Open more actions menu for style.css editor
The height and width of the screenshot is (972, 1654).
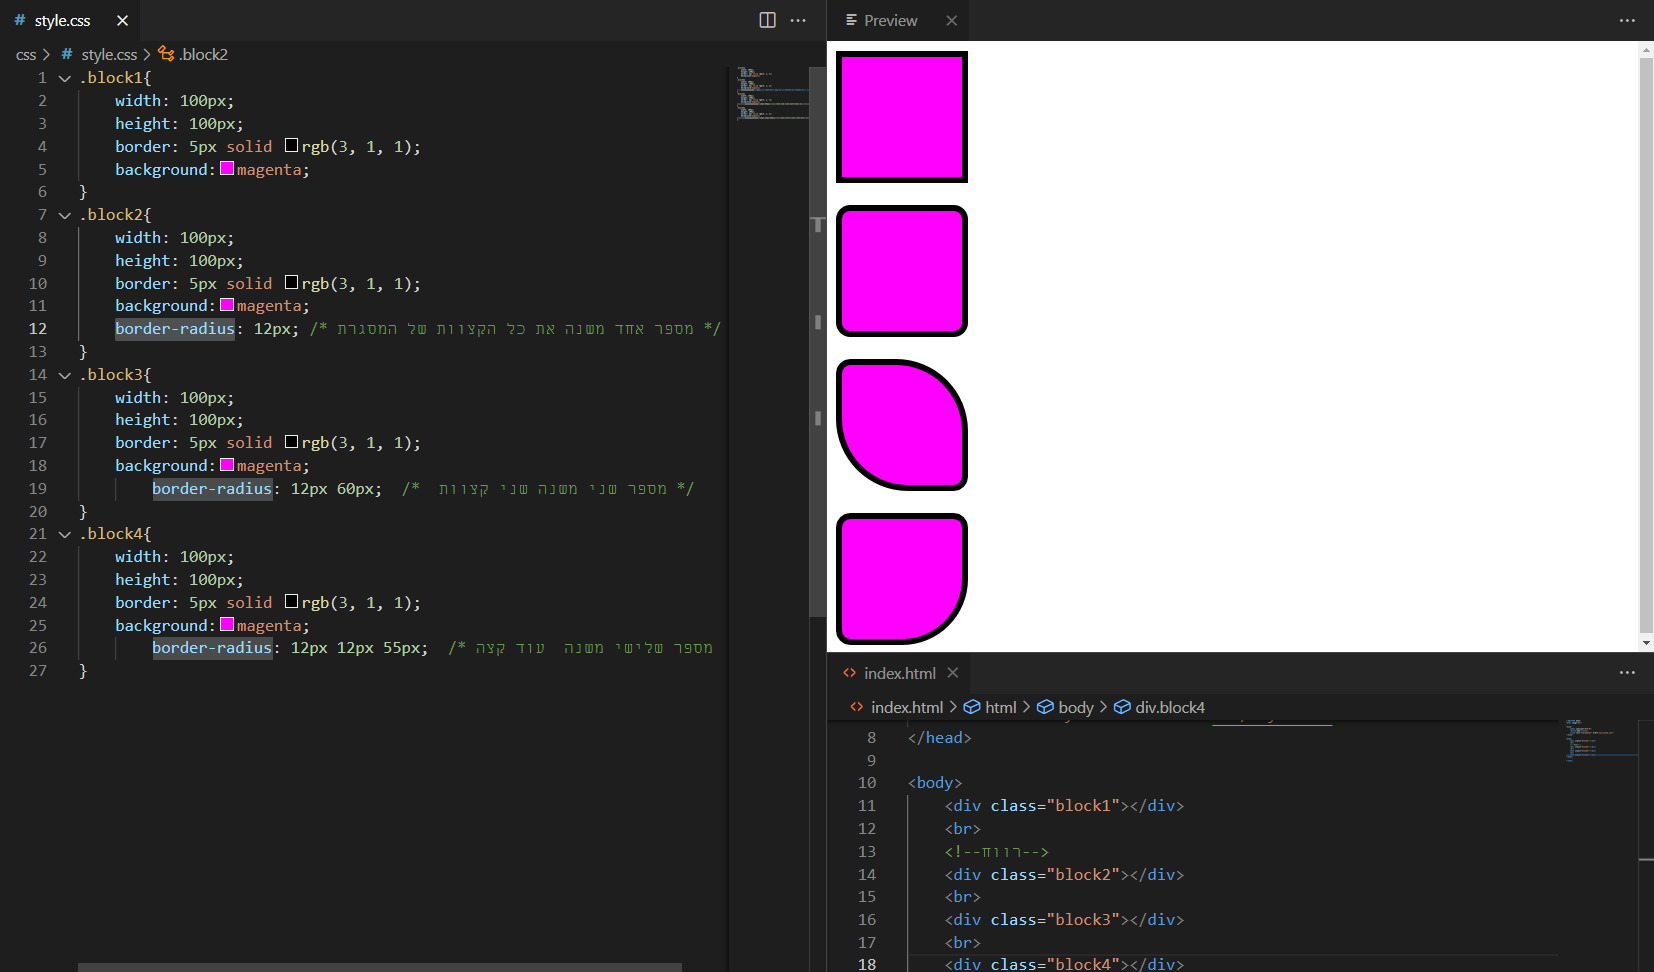(798, 20)
